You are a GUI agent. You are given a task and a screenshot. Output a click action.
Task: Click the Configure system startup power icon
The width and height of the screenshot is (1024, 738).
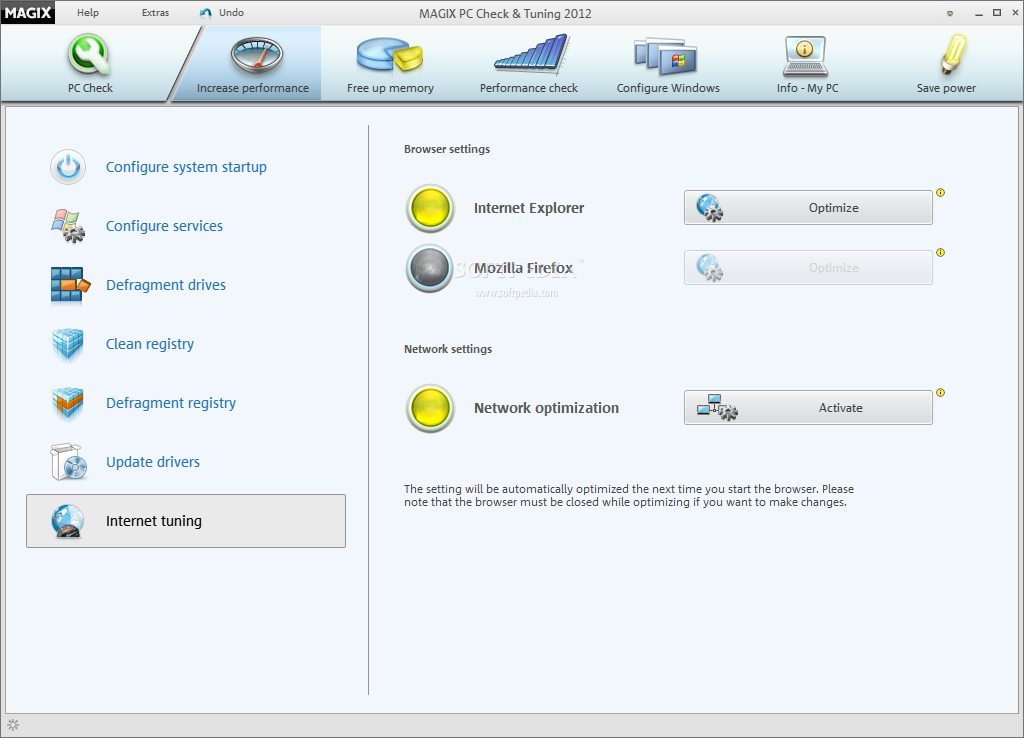point(68,167)
